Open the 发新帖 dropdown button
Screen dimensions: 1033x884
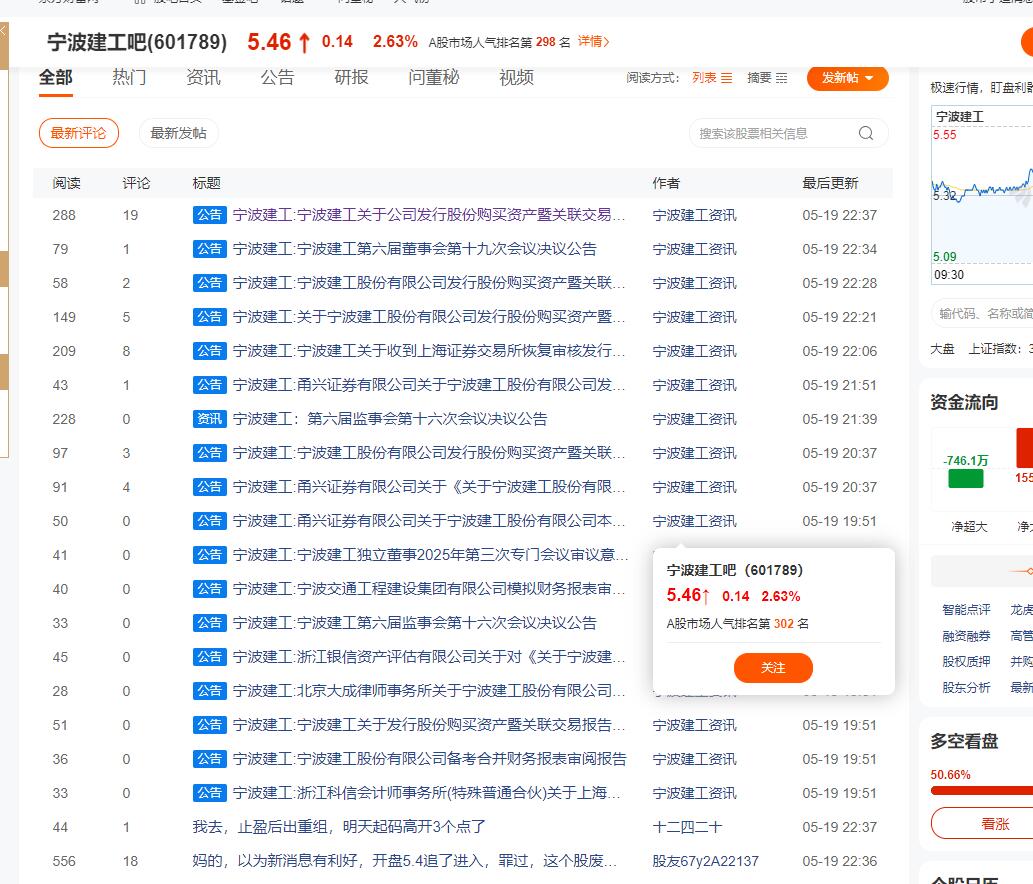click(x=847, y=78)
